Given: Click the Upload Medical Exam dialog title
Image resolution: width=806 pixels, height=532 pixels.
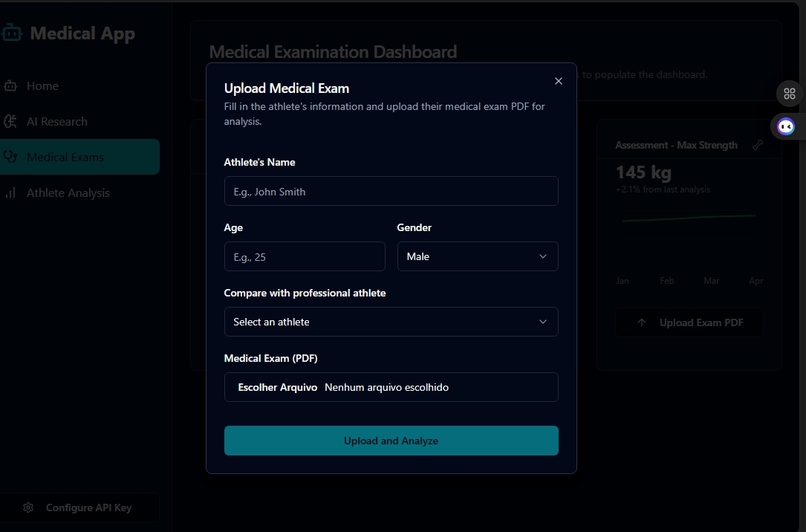Looking at the screenshot, I should click(x=286, y=88).
